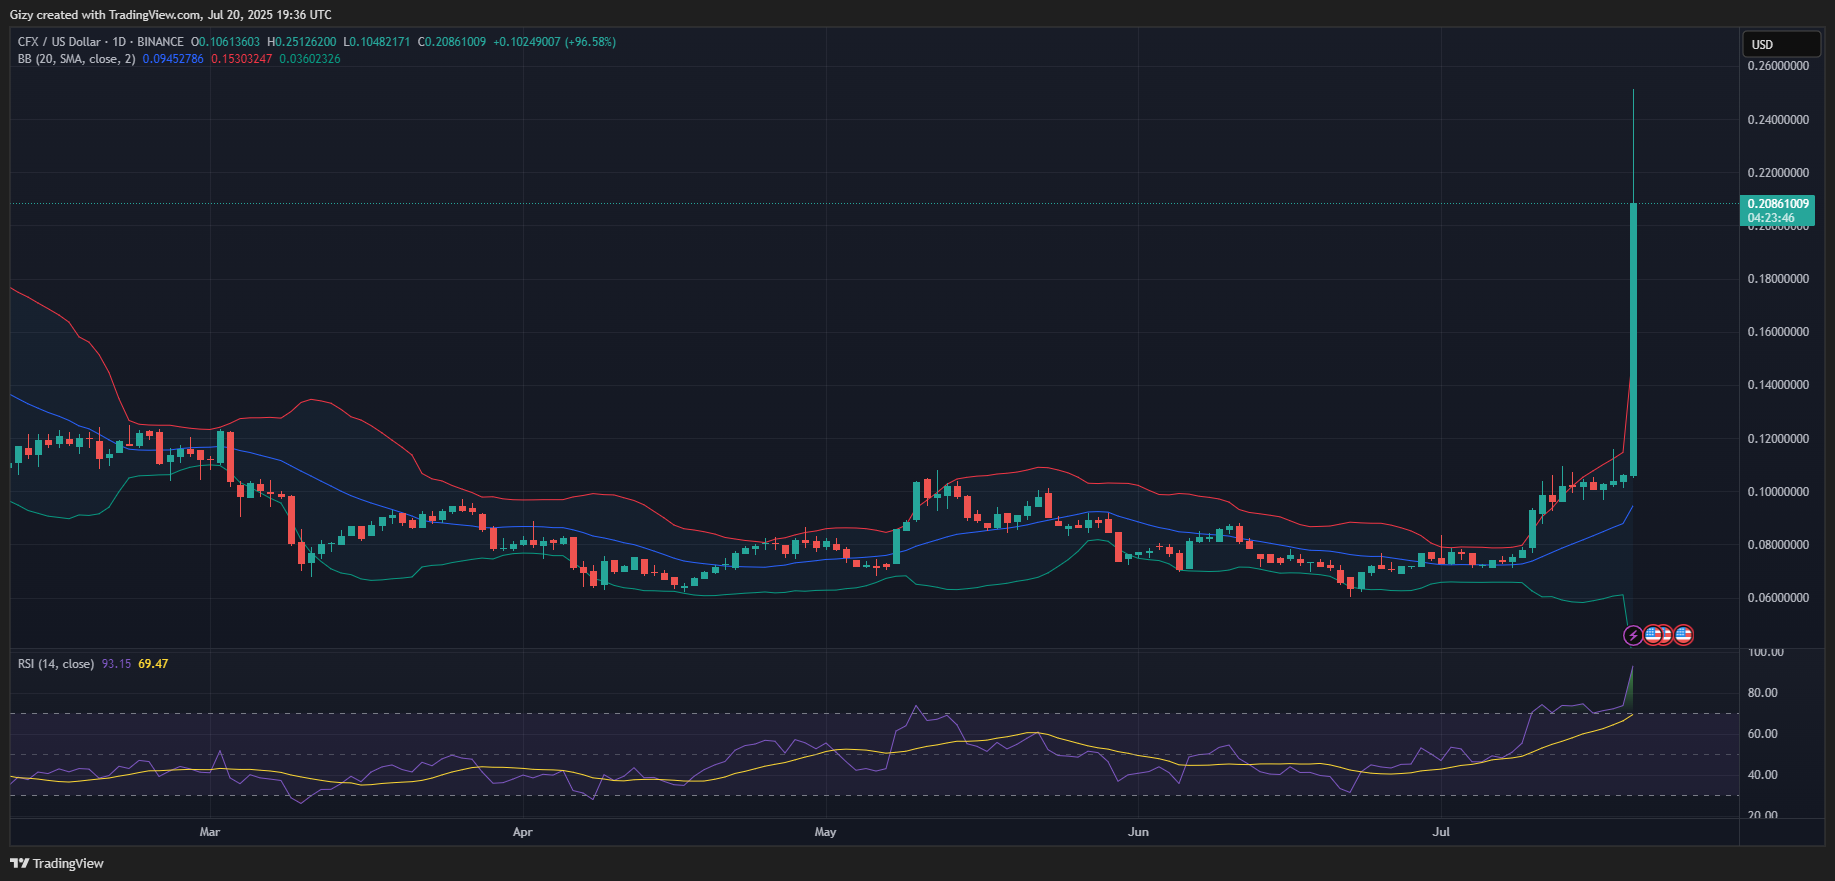Click the Mar label on time axis
The image size is (1835, 881).
209,832
